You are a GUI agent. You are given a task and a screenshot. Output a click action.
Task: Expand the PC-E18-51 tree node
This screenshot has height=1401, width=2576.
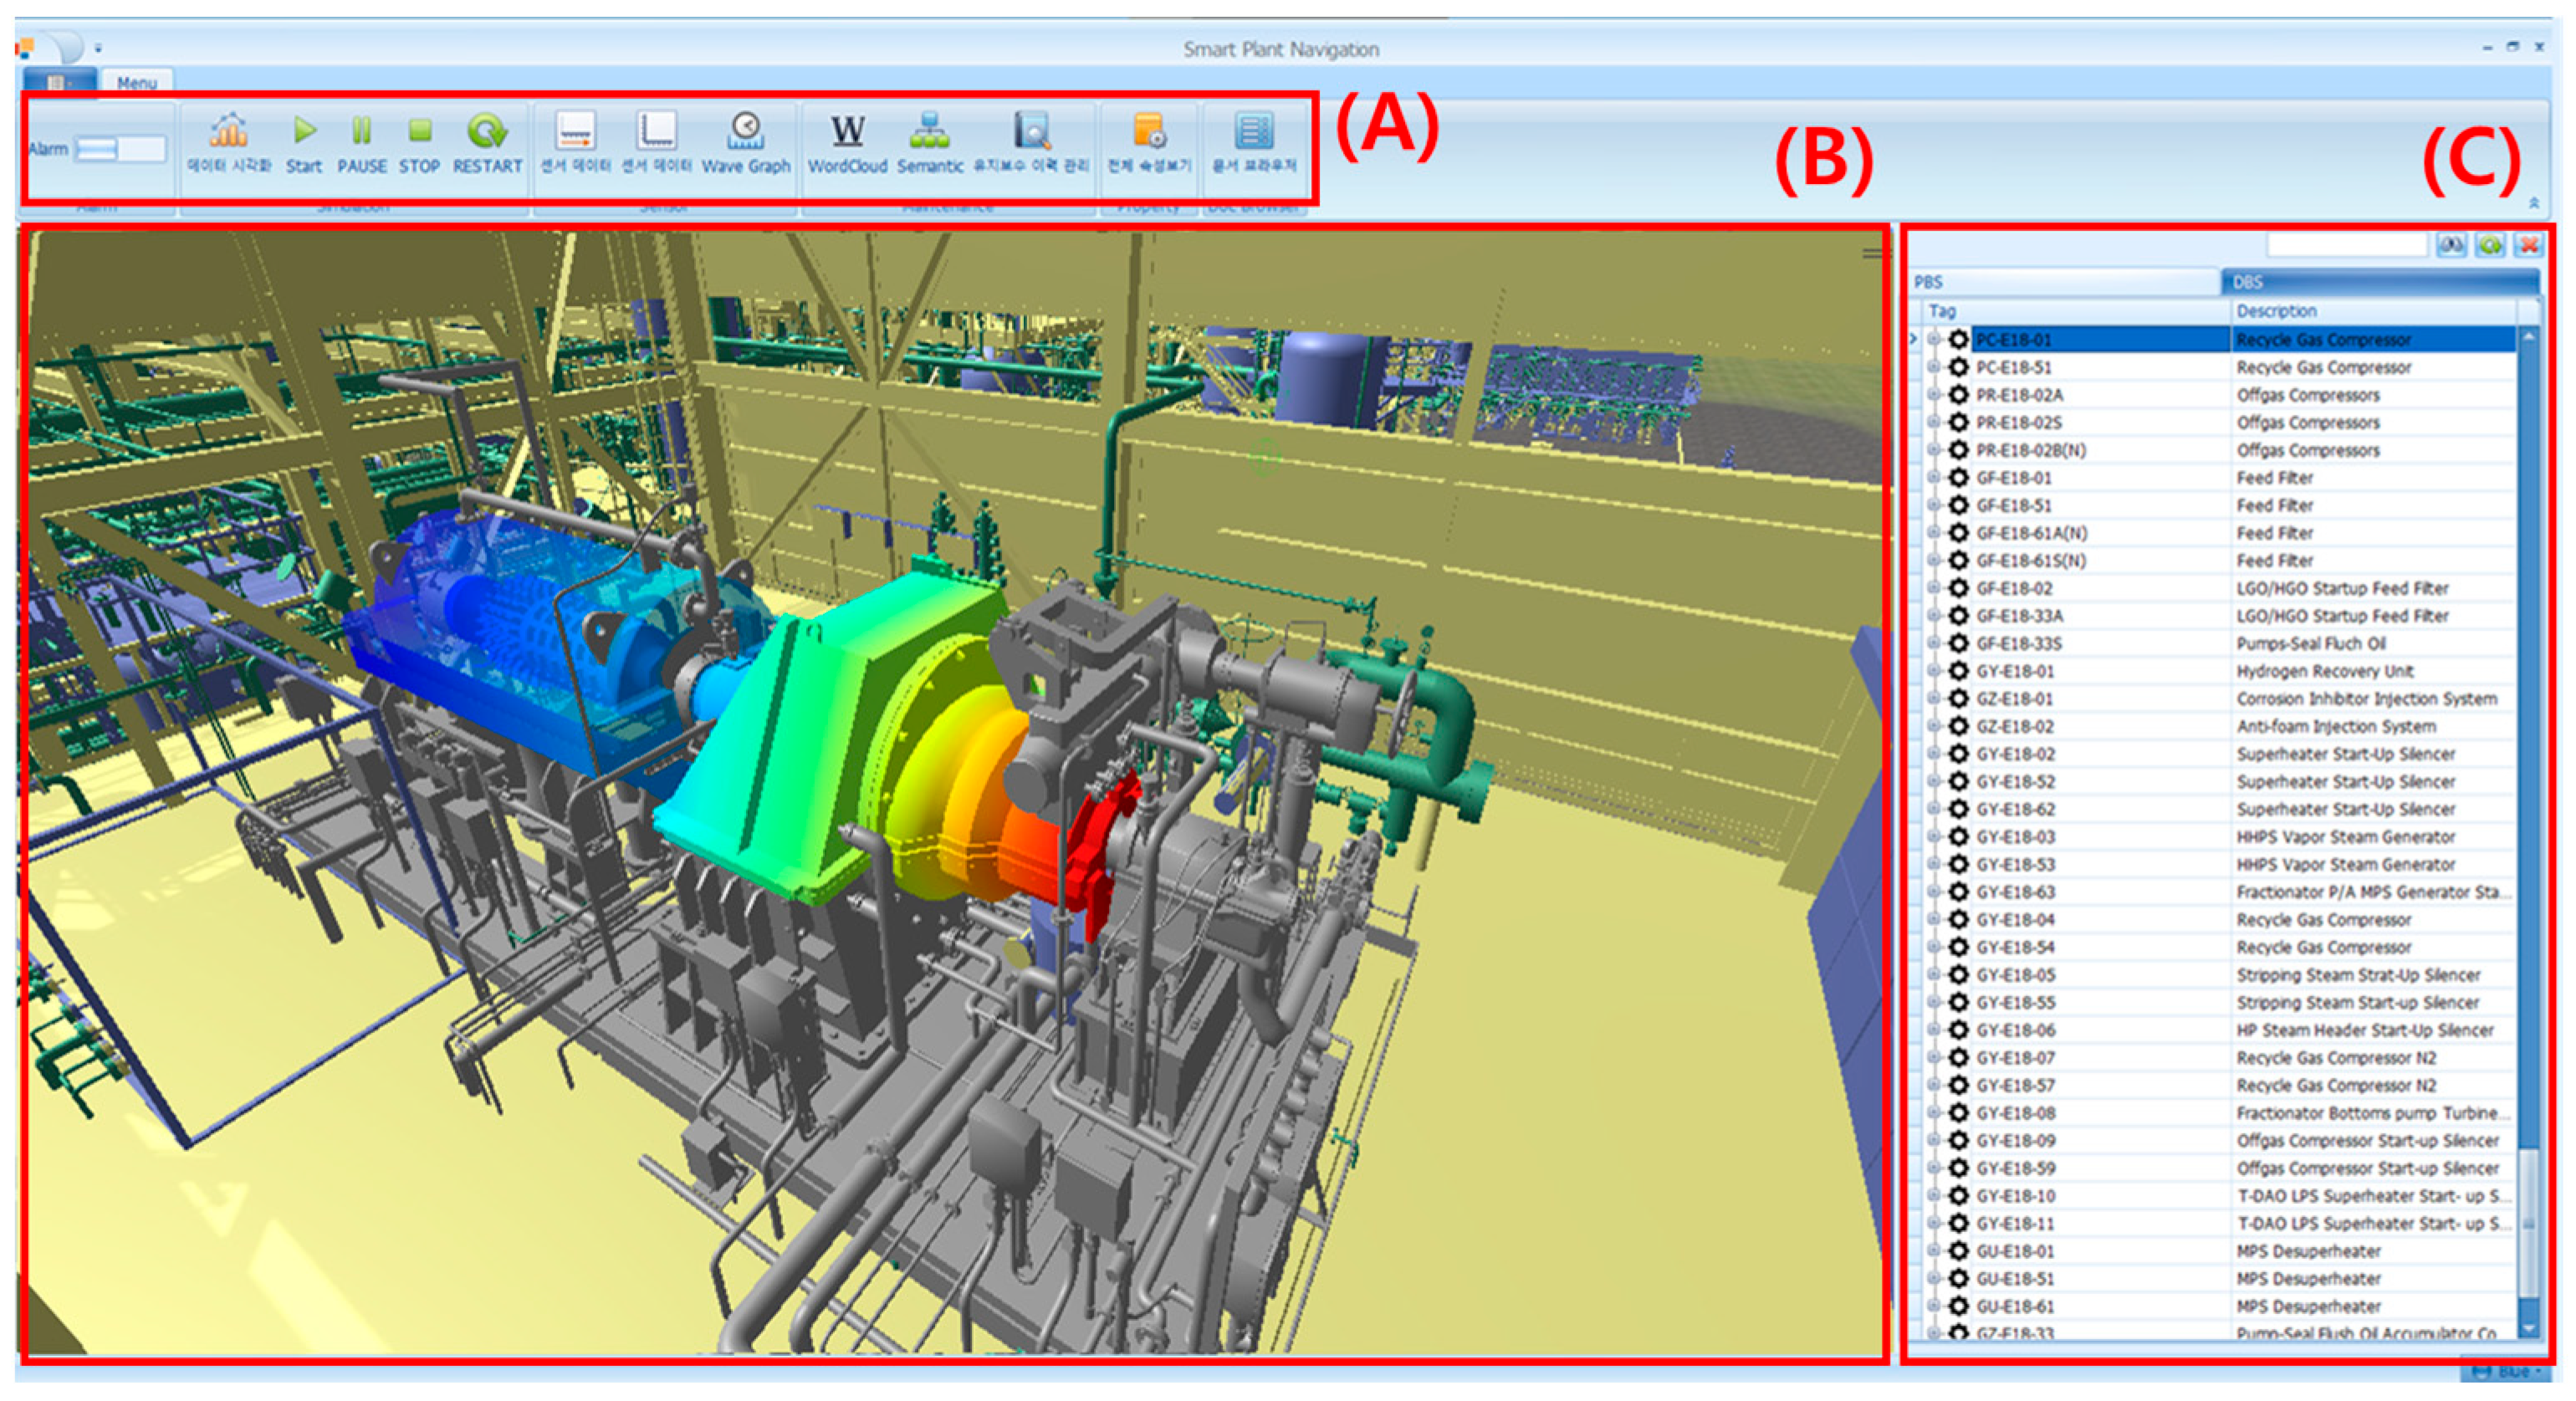(1934, 367)
